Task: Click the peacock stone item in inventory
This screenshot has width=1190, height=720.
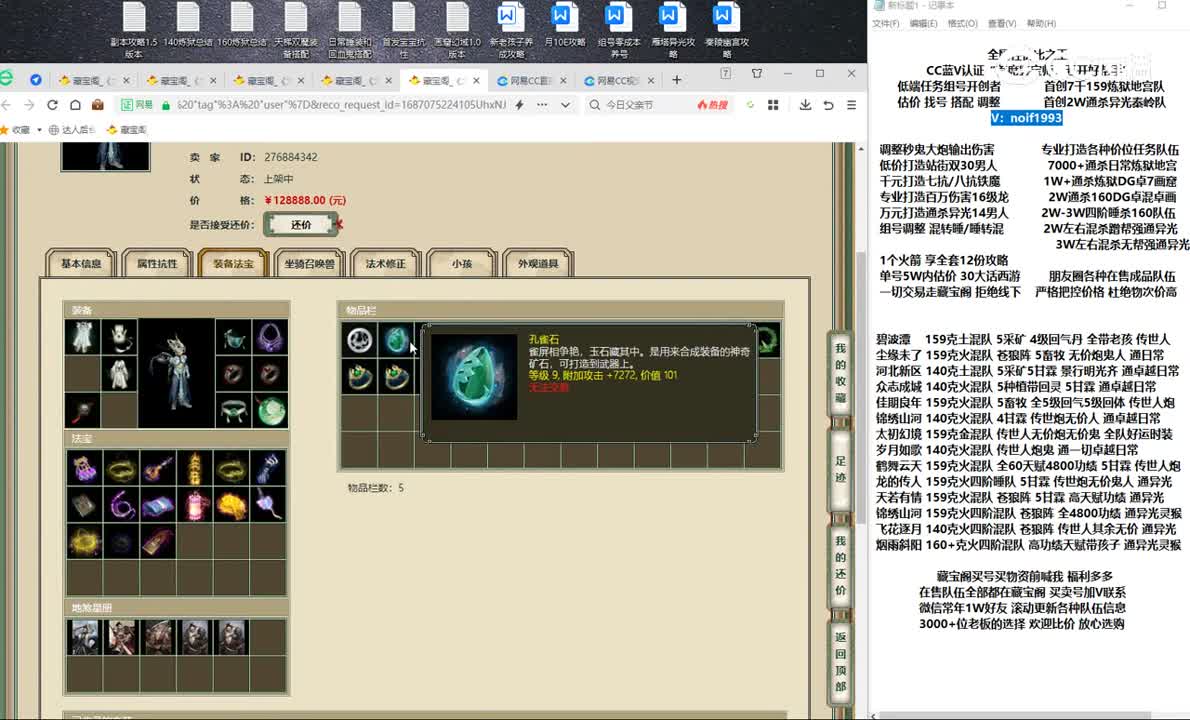Action: point(397,340)
